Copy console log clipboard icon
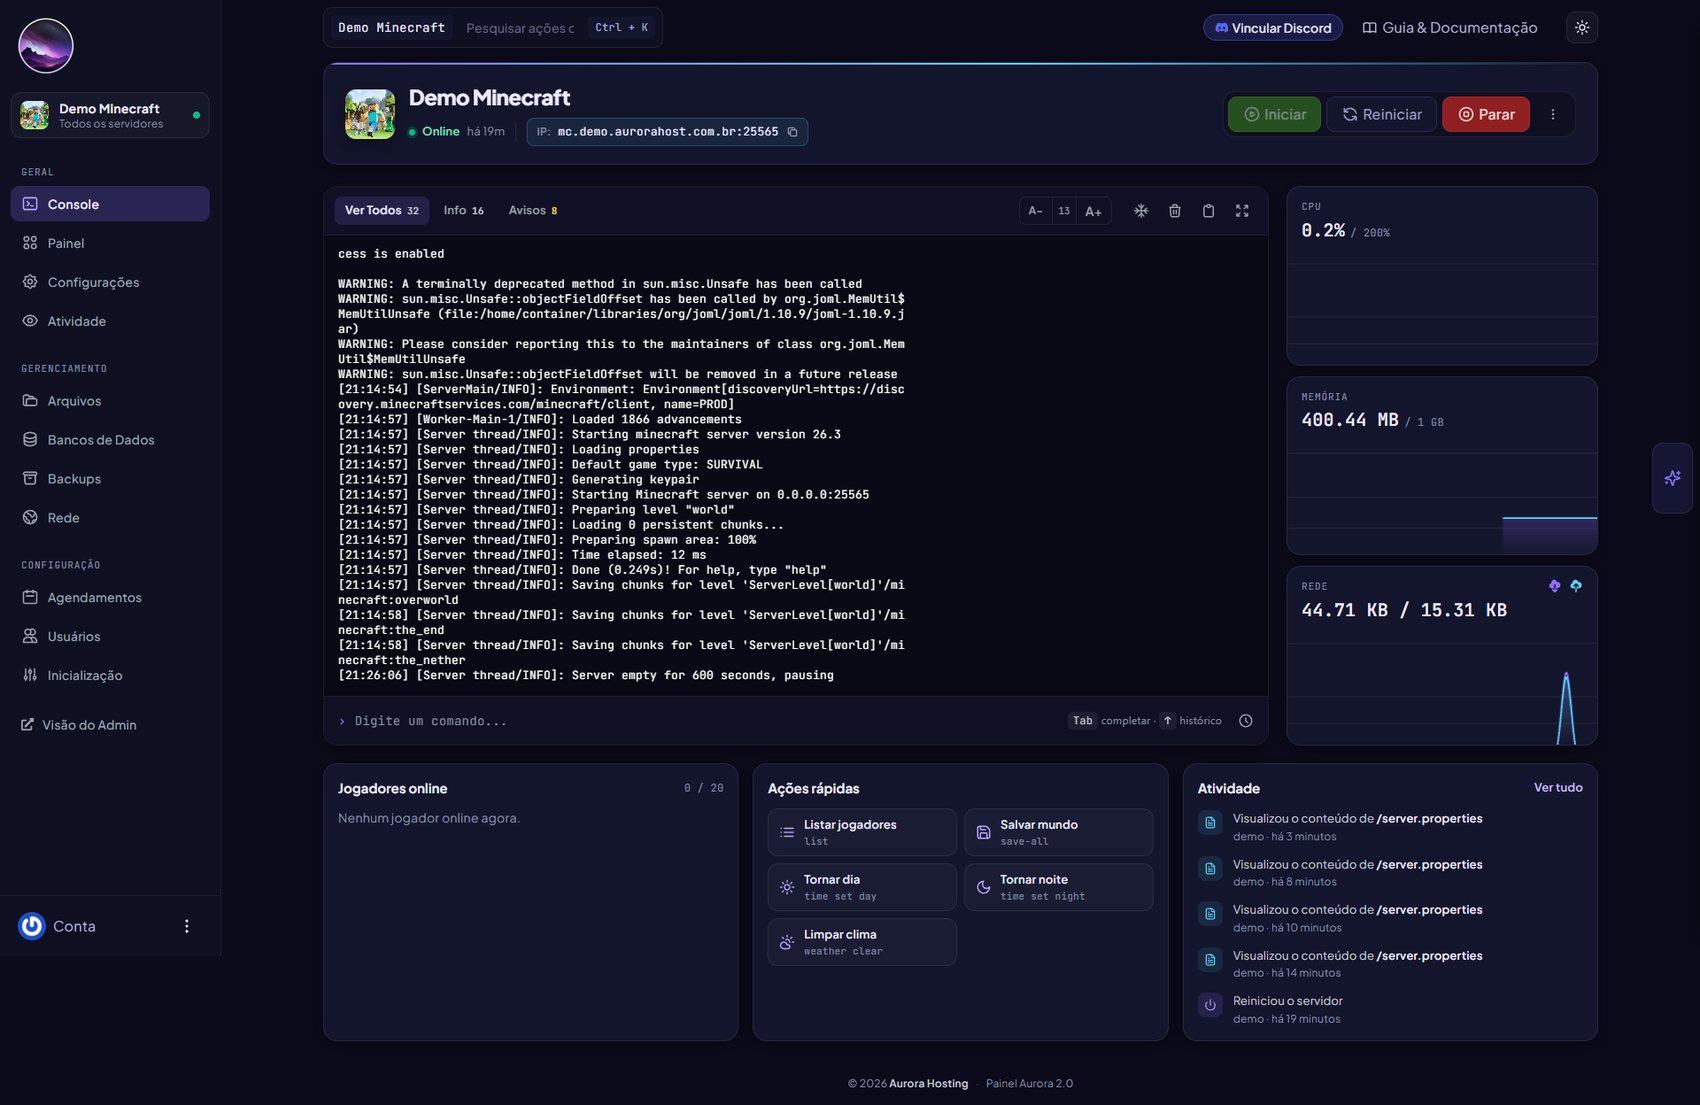Image resolution: width=1700 pixels, height=1105 pixels. point(1208,211)
